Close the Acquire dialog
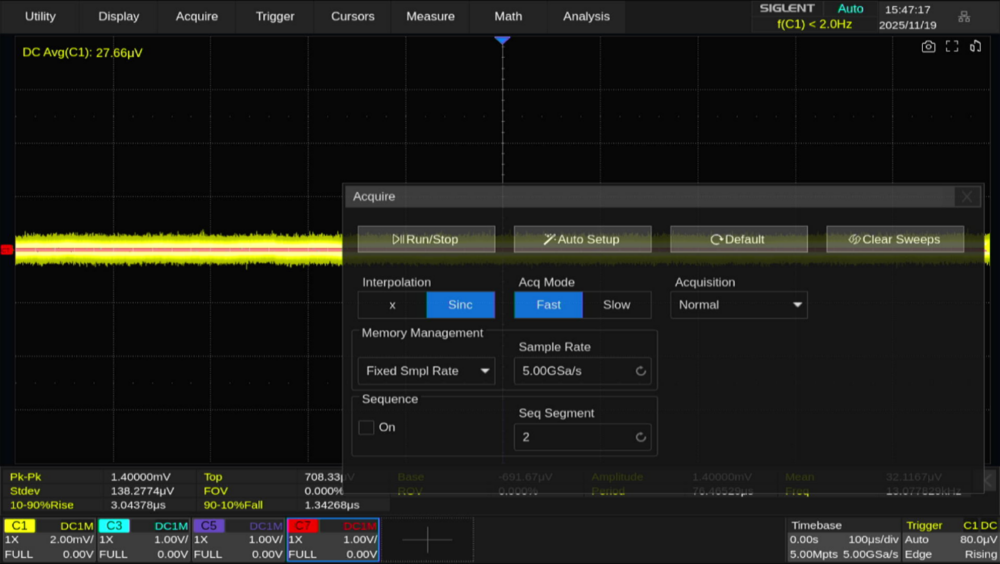This screenshot has height=564, width=1000. click(966, 197)
